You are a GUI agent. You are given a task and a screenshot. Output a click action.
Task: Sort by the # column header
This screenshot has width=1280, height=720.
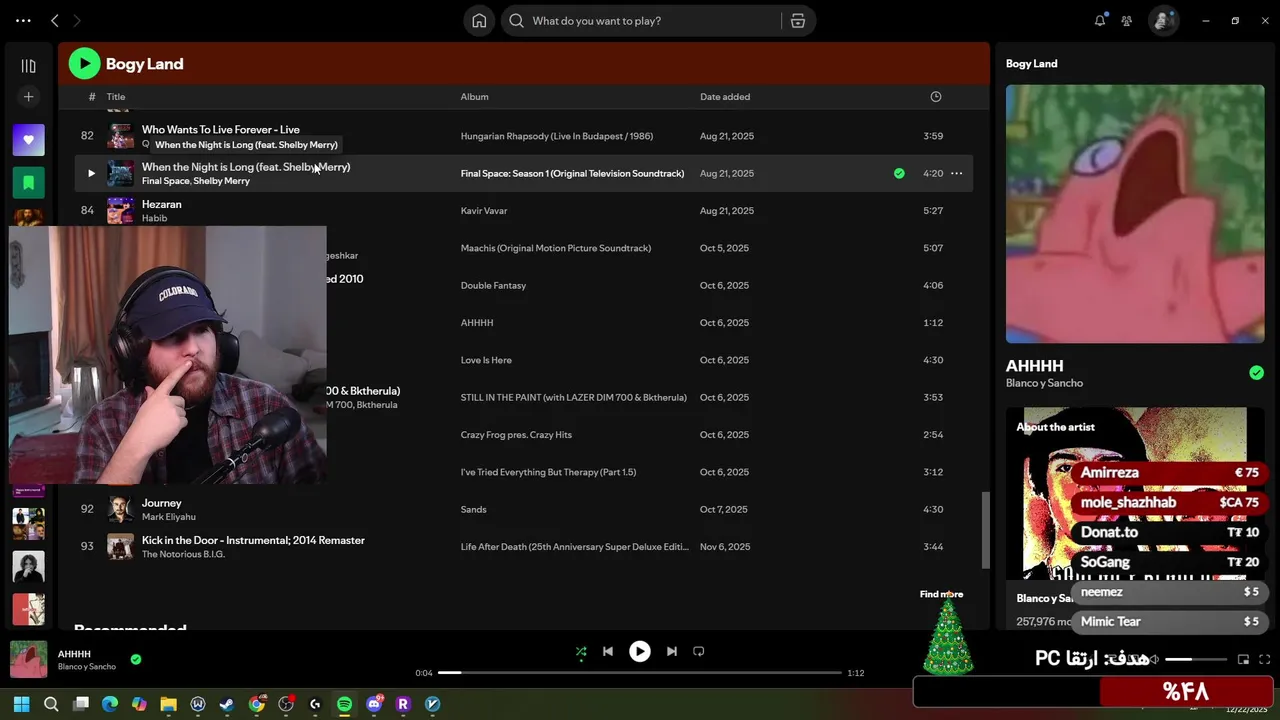(92, 97)
